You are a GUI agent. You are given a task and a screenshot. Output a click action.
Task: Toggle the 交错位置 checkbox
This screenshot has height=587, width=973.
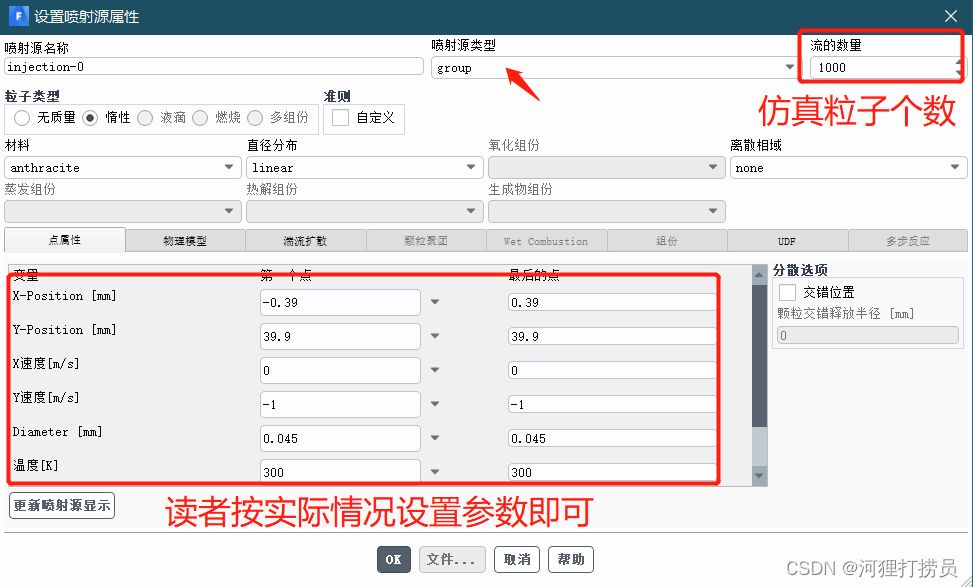pyautogui.click(x=788, y=292)
